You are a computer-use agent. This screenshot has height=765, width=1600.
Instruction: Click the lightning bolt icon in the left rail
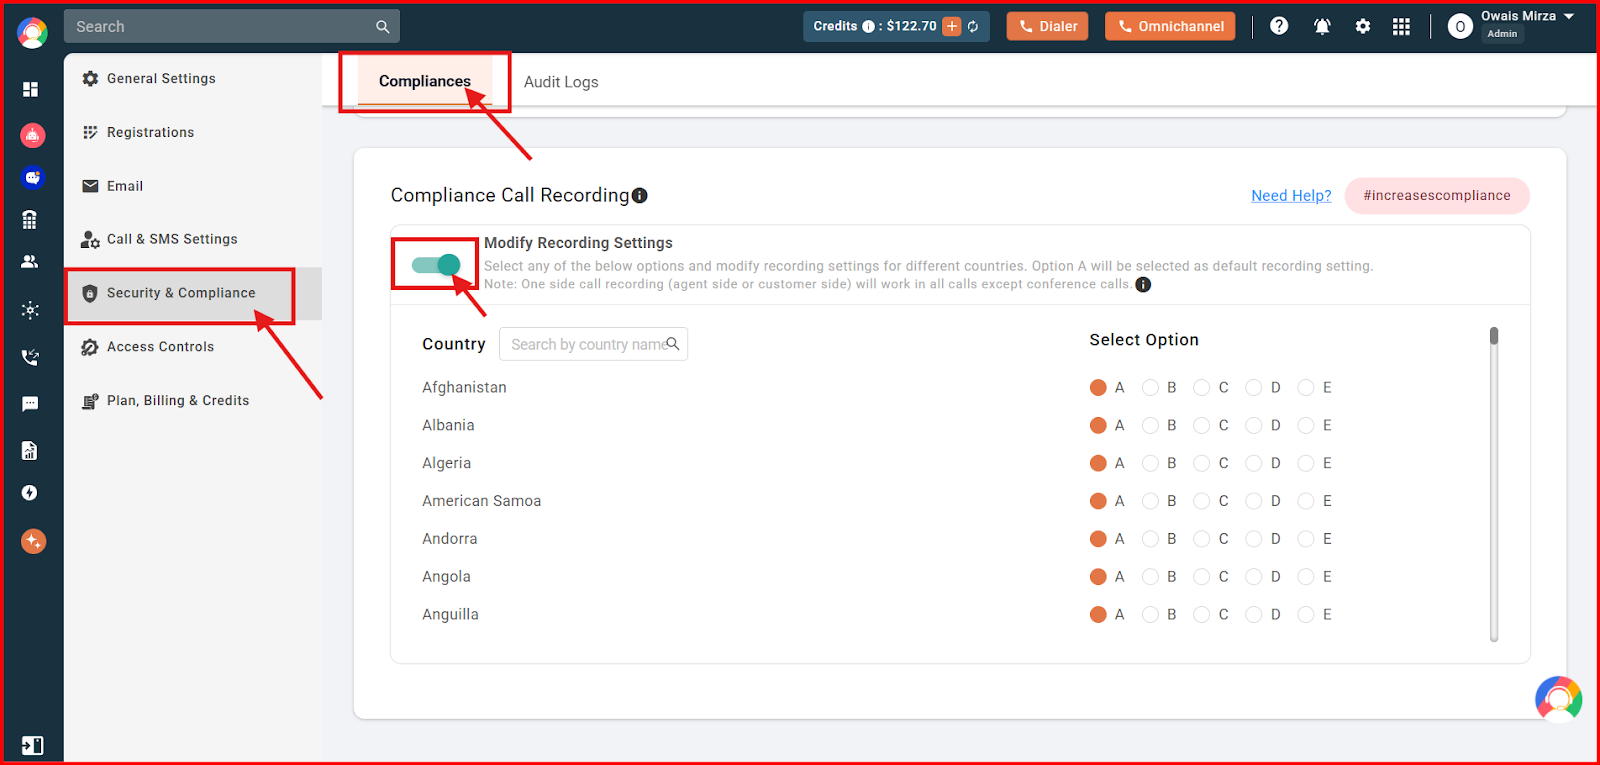pos(30,493)
